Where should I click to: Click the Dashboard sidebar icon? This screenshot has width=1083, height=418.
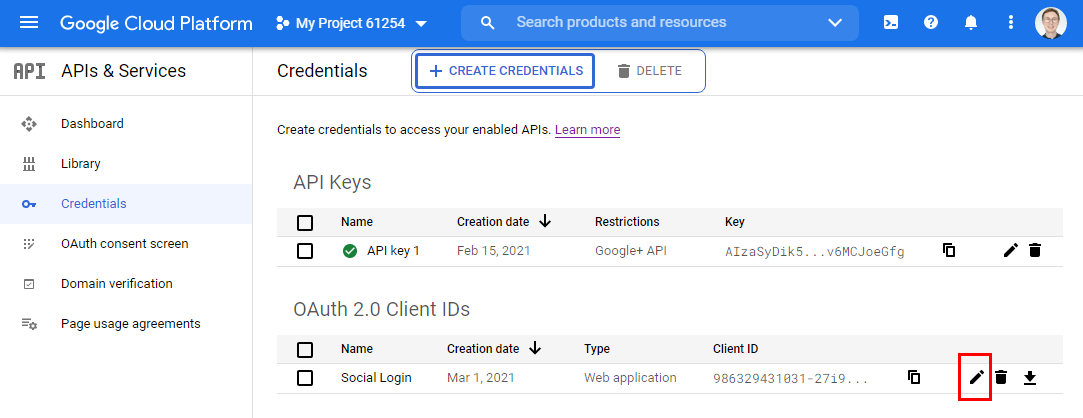click(29, 124)
